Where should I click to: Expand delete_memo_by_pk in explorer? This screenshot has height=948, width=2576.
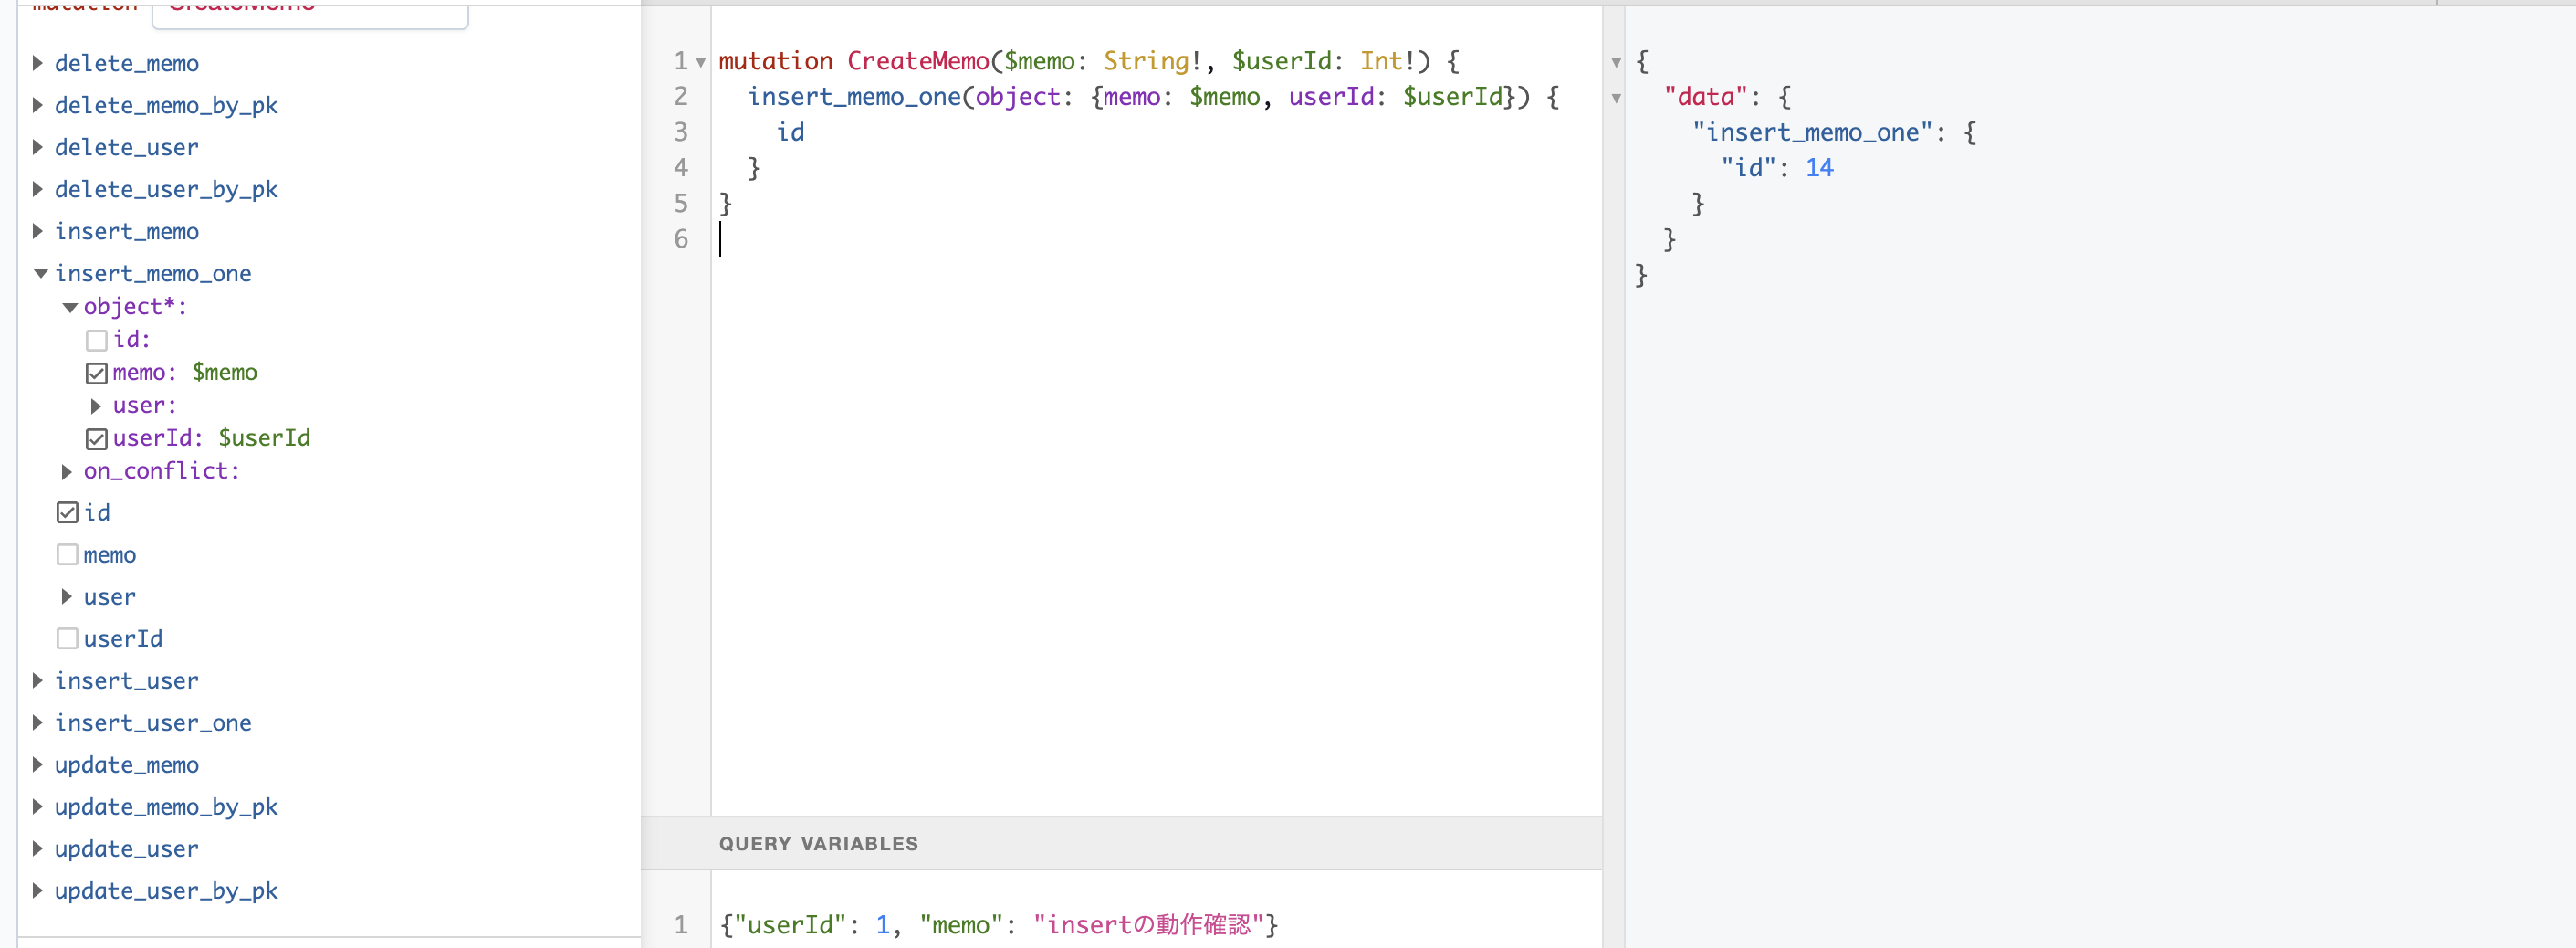click(38, 105)
